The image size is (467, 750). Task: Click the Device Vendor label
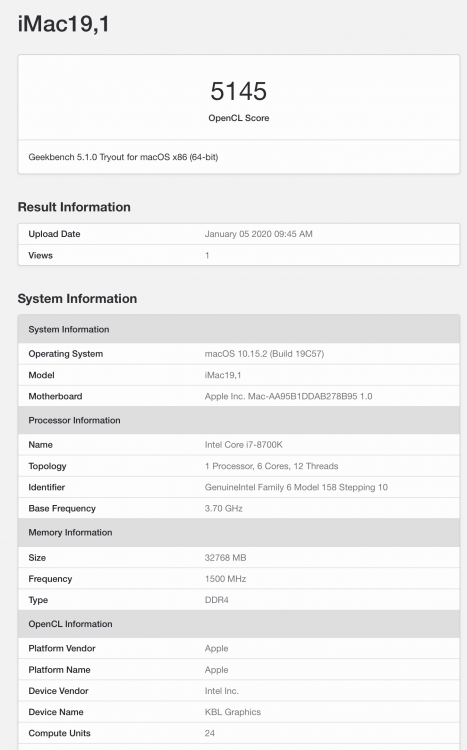pyautogui.click(x=58, y=691)
